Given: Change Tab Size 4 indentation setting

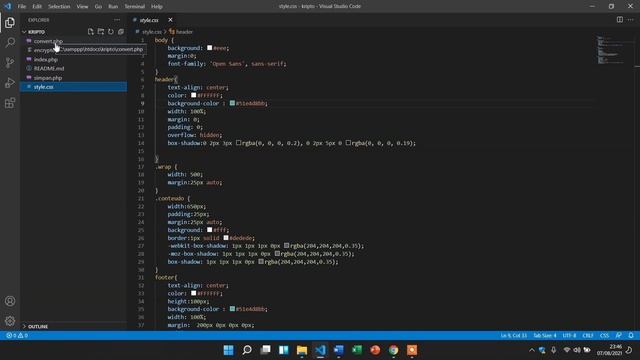Looking at the screenshot, I should tap(544, 335).
